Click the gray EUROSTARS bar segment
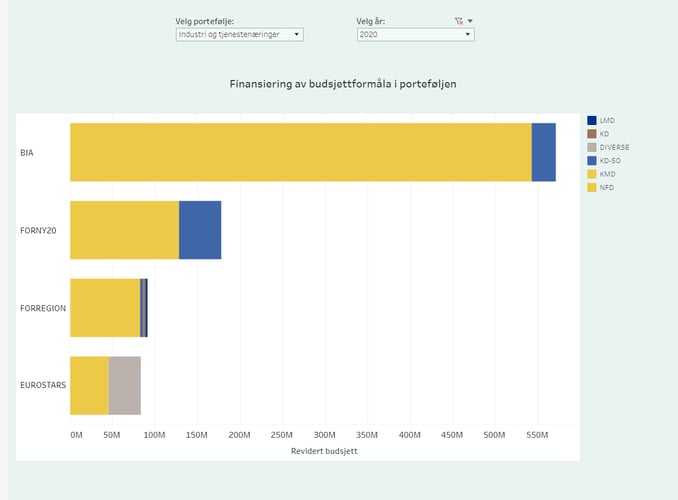 pos(125,385)
